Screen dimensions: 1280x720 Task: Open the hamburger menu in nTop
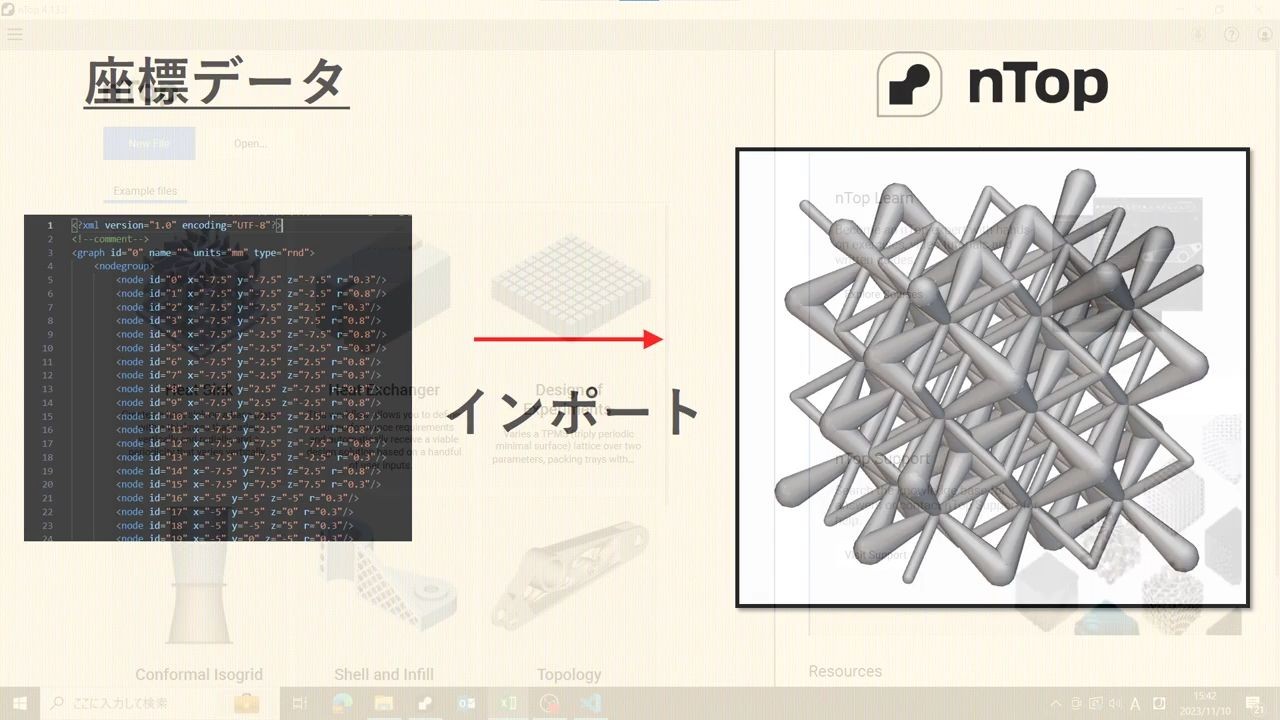[14, 34]
